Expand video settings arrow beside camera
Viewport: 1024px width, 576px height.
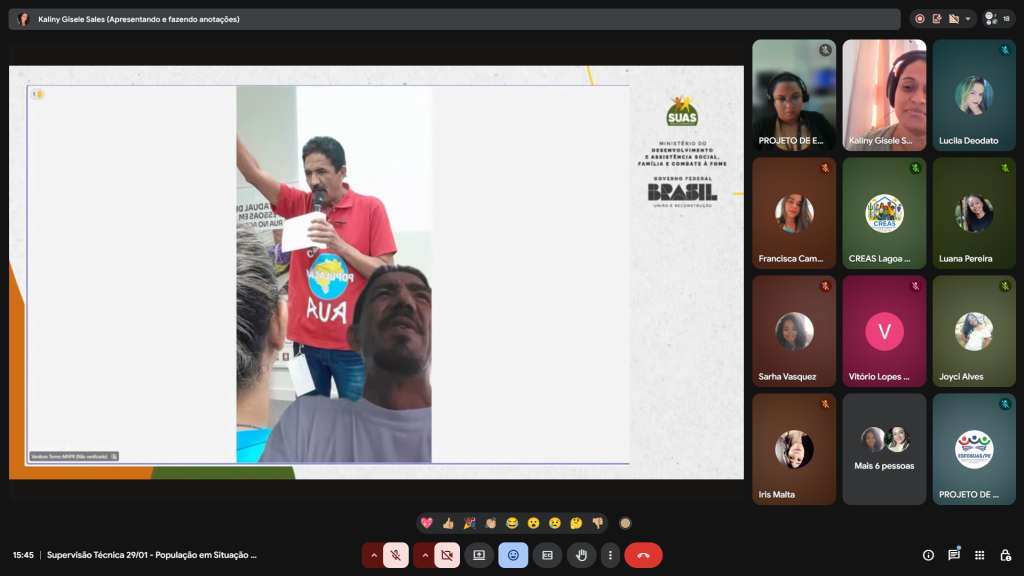click(x=425, y=555)
